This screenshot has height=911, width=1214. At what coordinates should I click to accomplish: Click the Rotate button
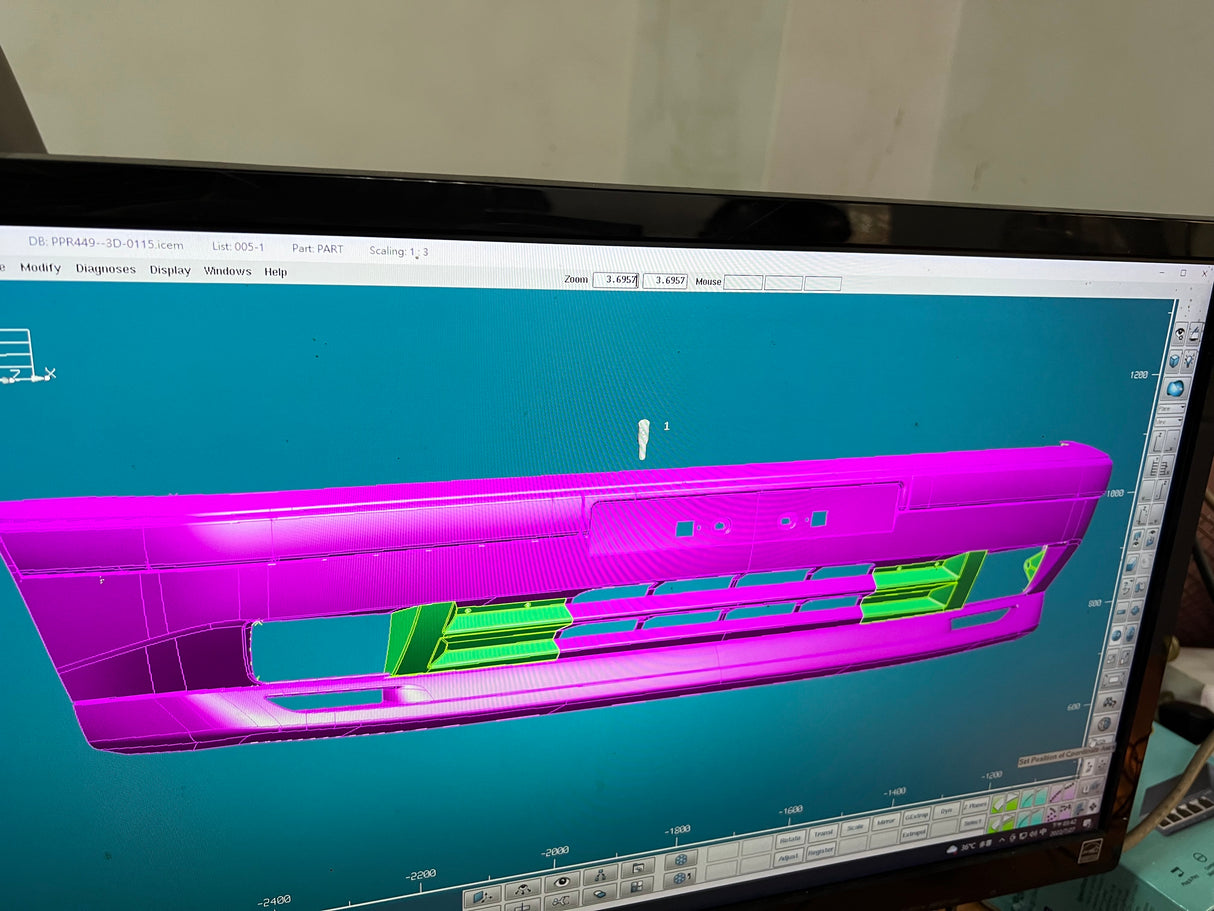coord(790,838)
